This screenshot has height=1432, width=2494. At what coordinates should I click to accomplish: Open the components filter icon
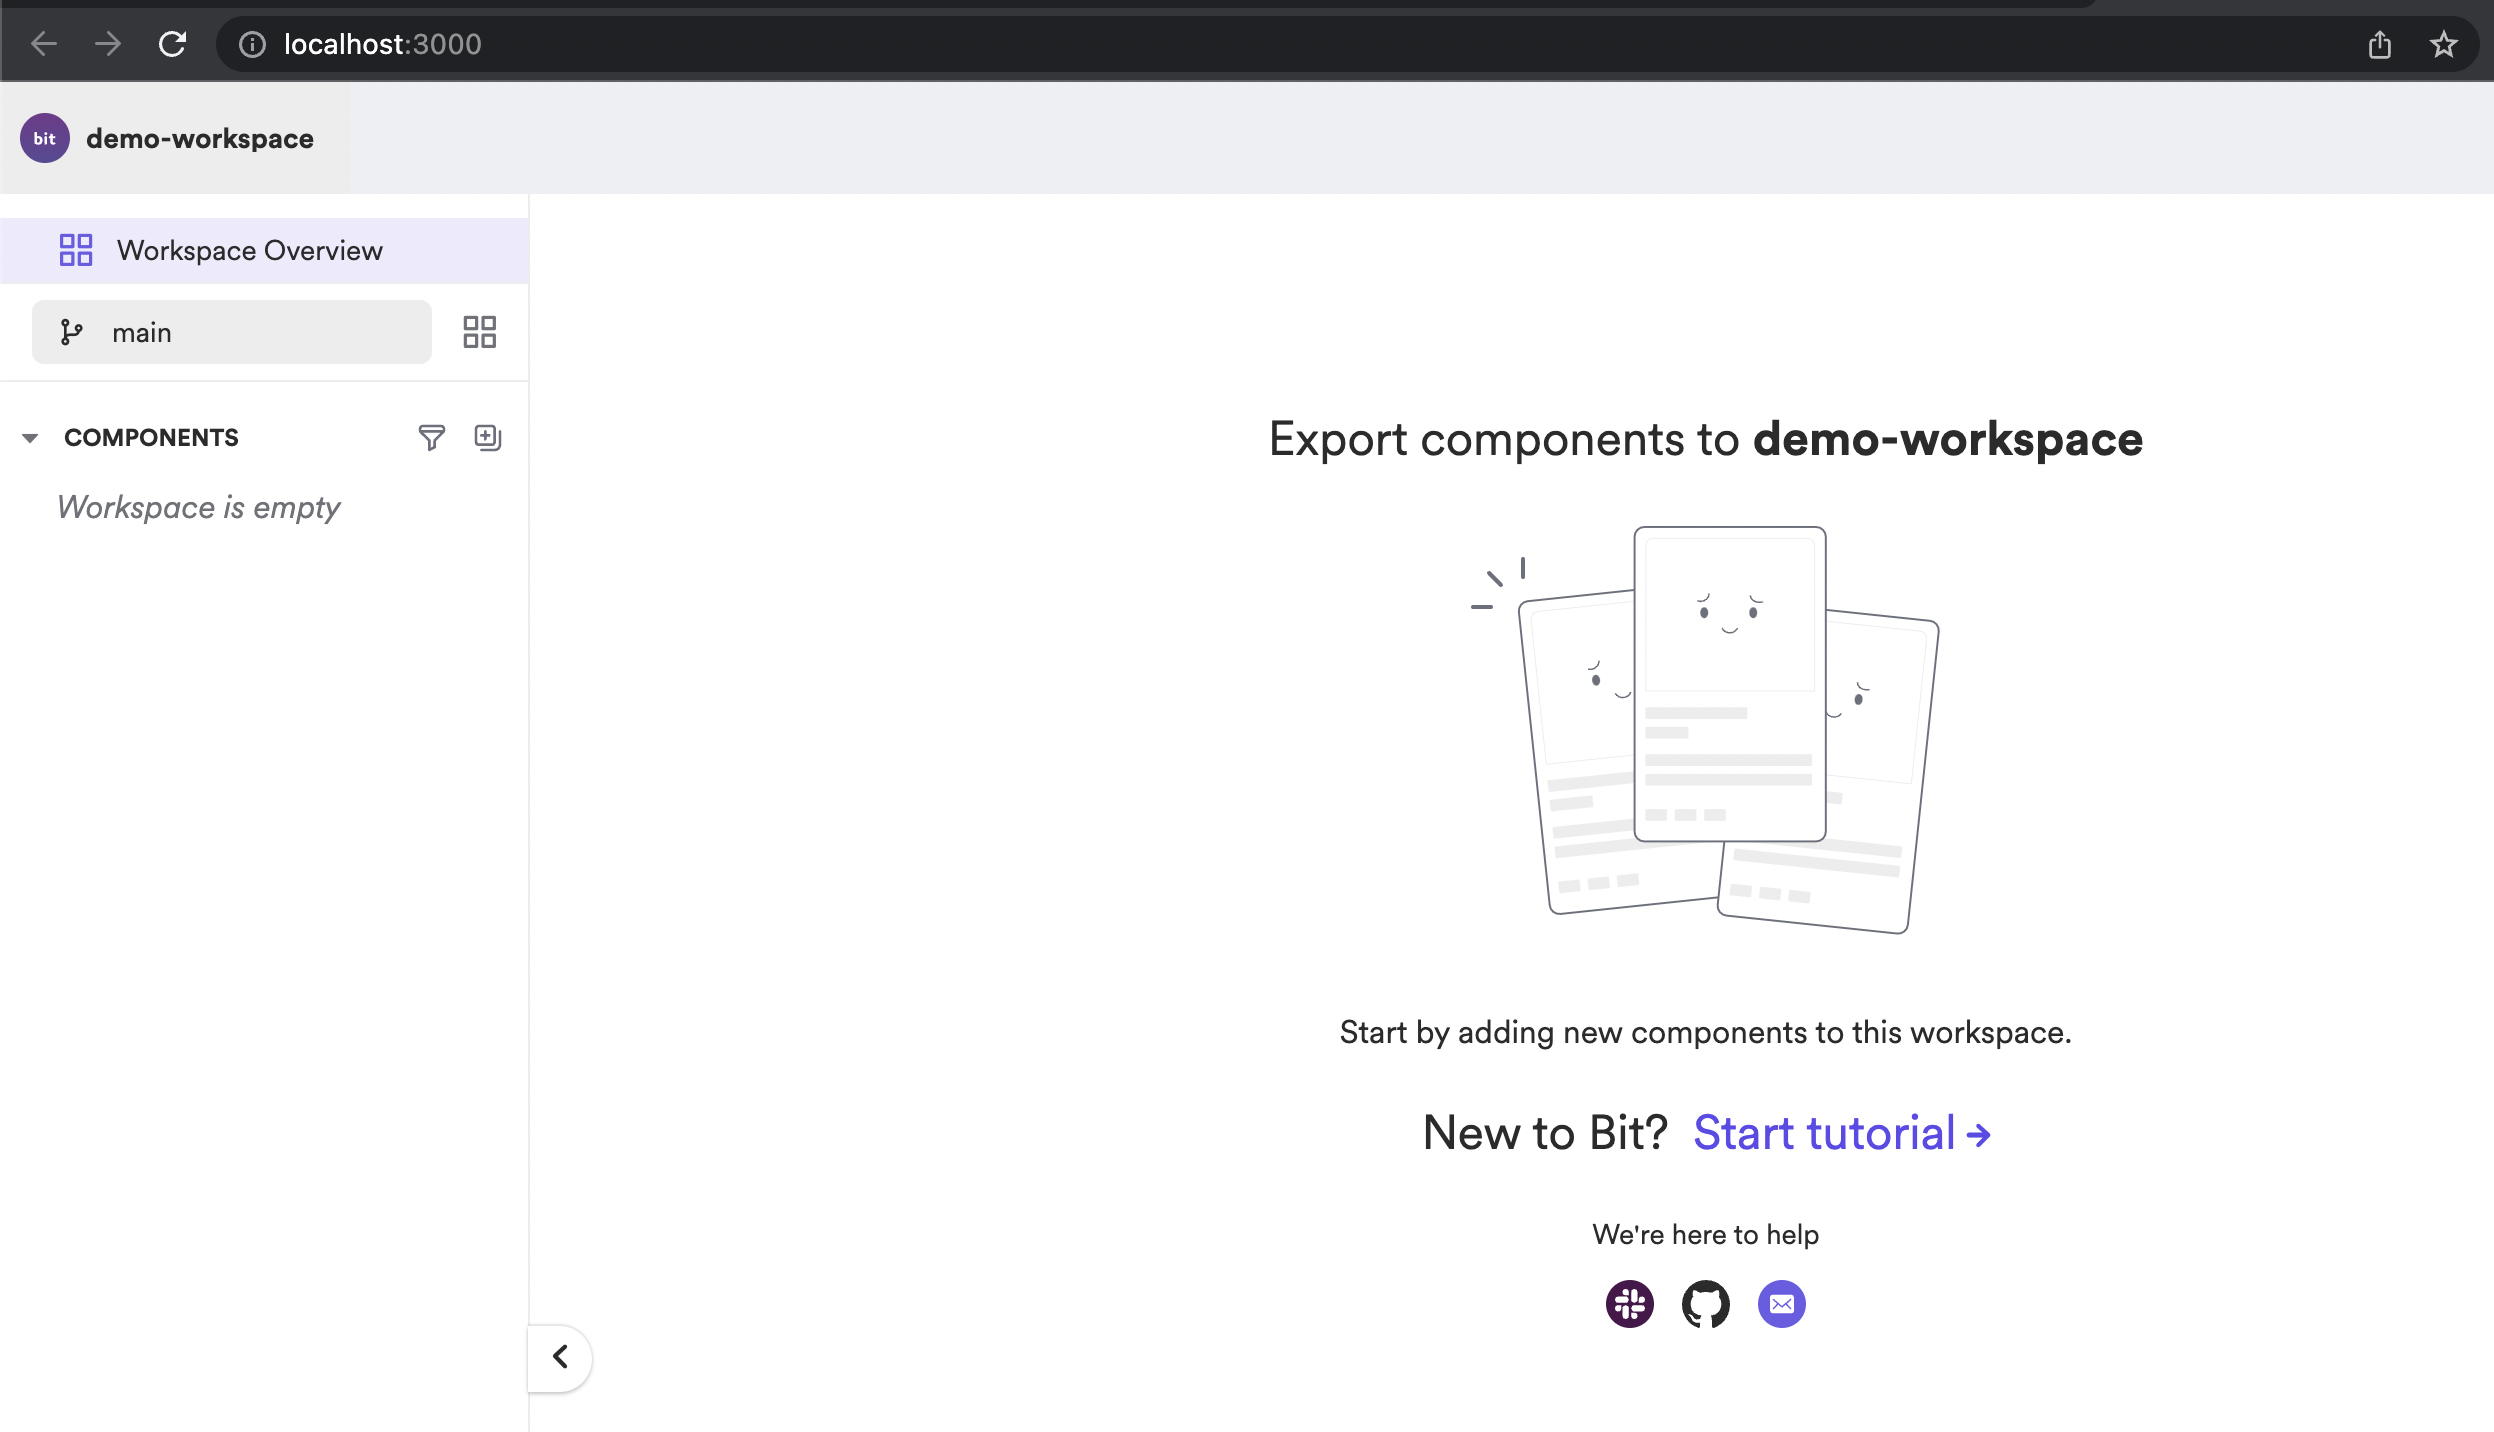coord(431,437)
